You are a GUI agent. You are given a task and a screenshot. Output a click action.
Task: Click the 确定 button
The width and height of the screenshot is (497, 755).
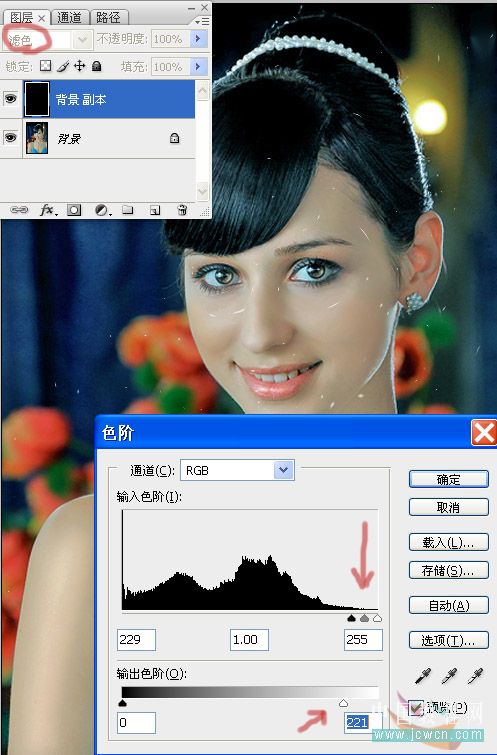point(449,479)
